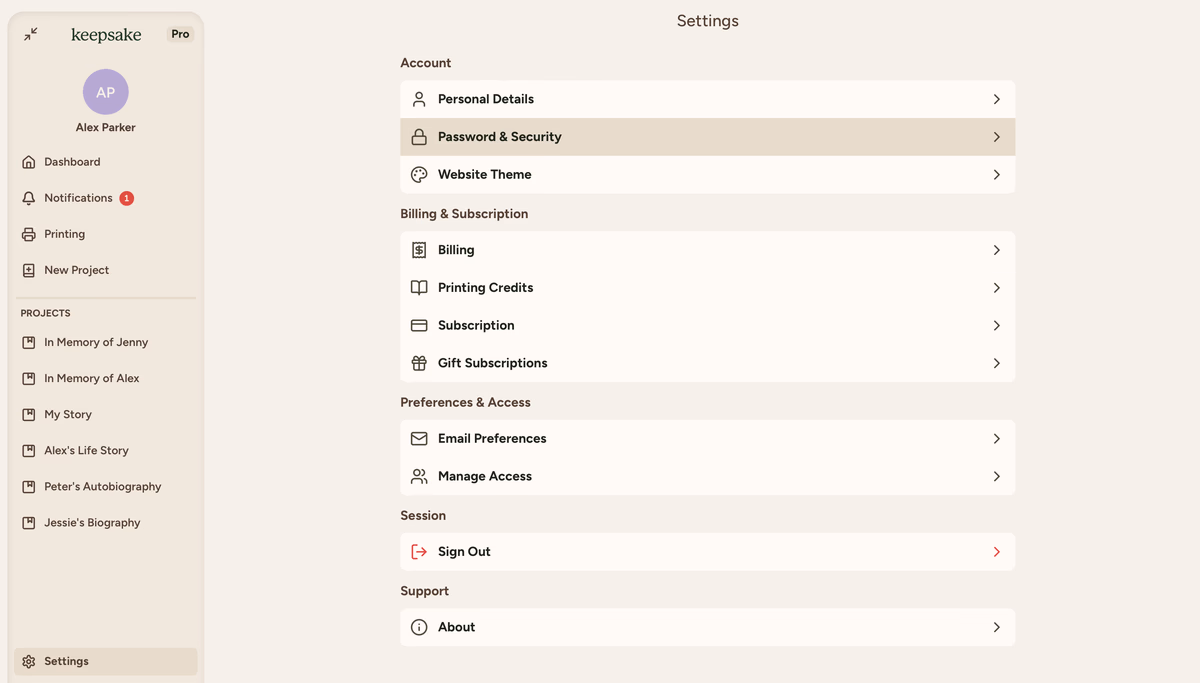Go to Dashboard in the sidebar
This screenshot has width=1200, height=683.
point(72,162)
